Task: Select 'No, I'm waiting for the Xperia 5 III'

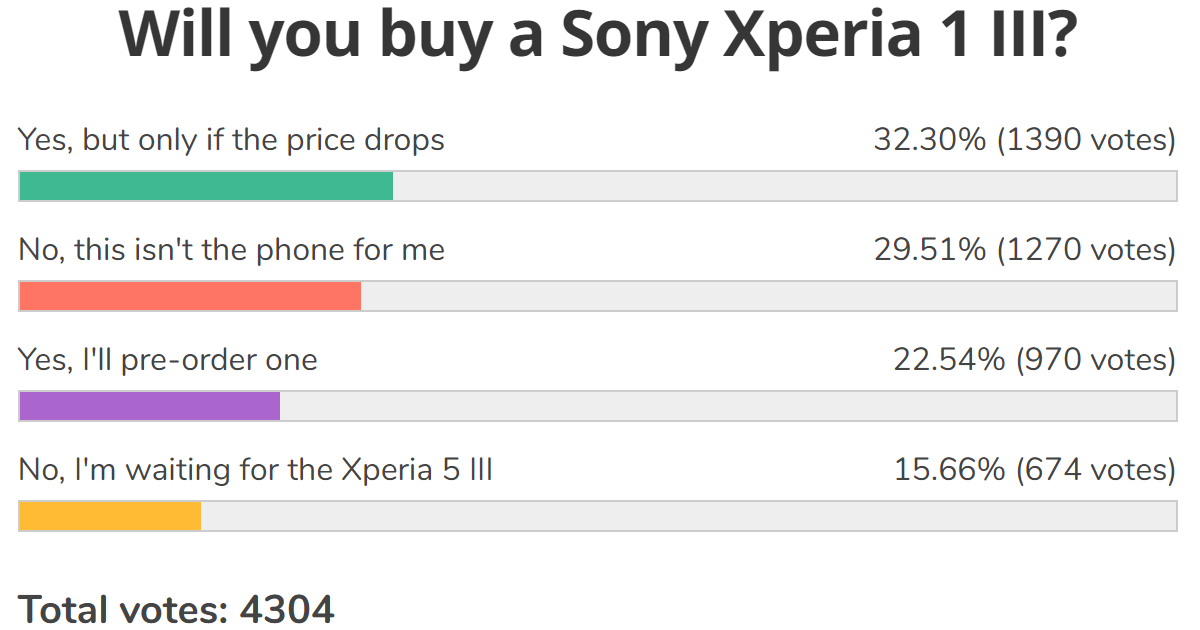Action: pyautogui.click(x=256, y=469)
